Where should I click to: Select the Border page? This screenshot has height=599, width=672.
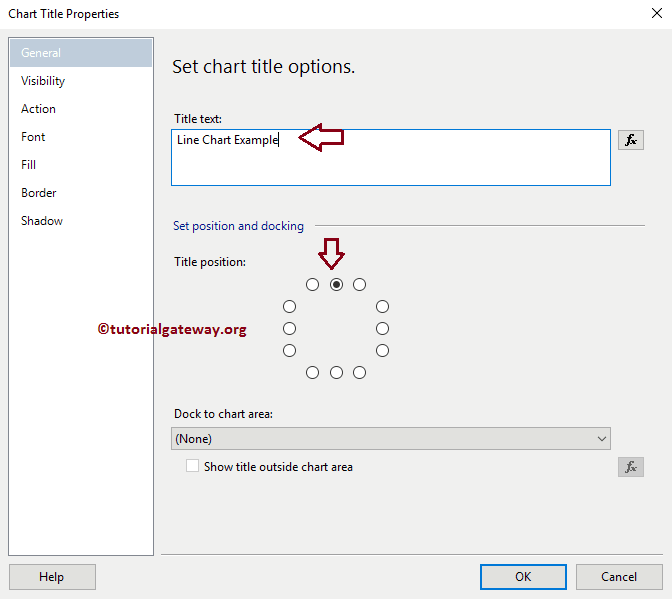39,193
